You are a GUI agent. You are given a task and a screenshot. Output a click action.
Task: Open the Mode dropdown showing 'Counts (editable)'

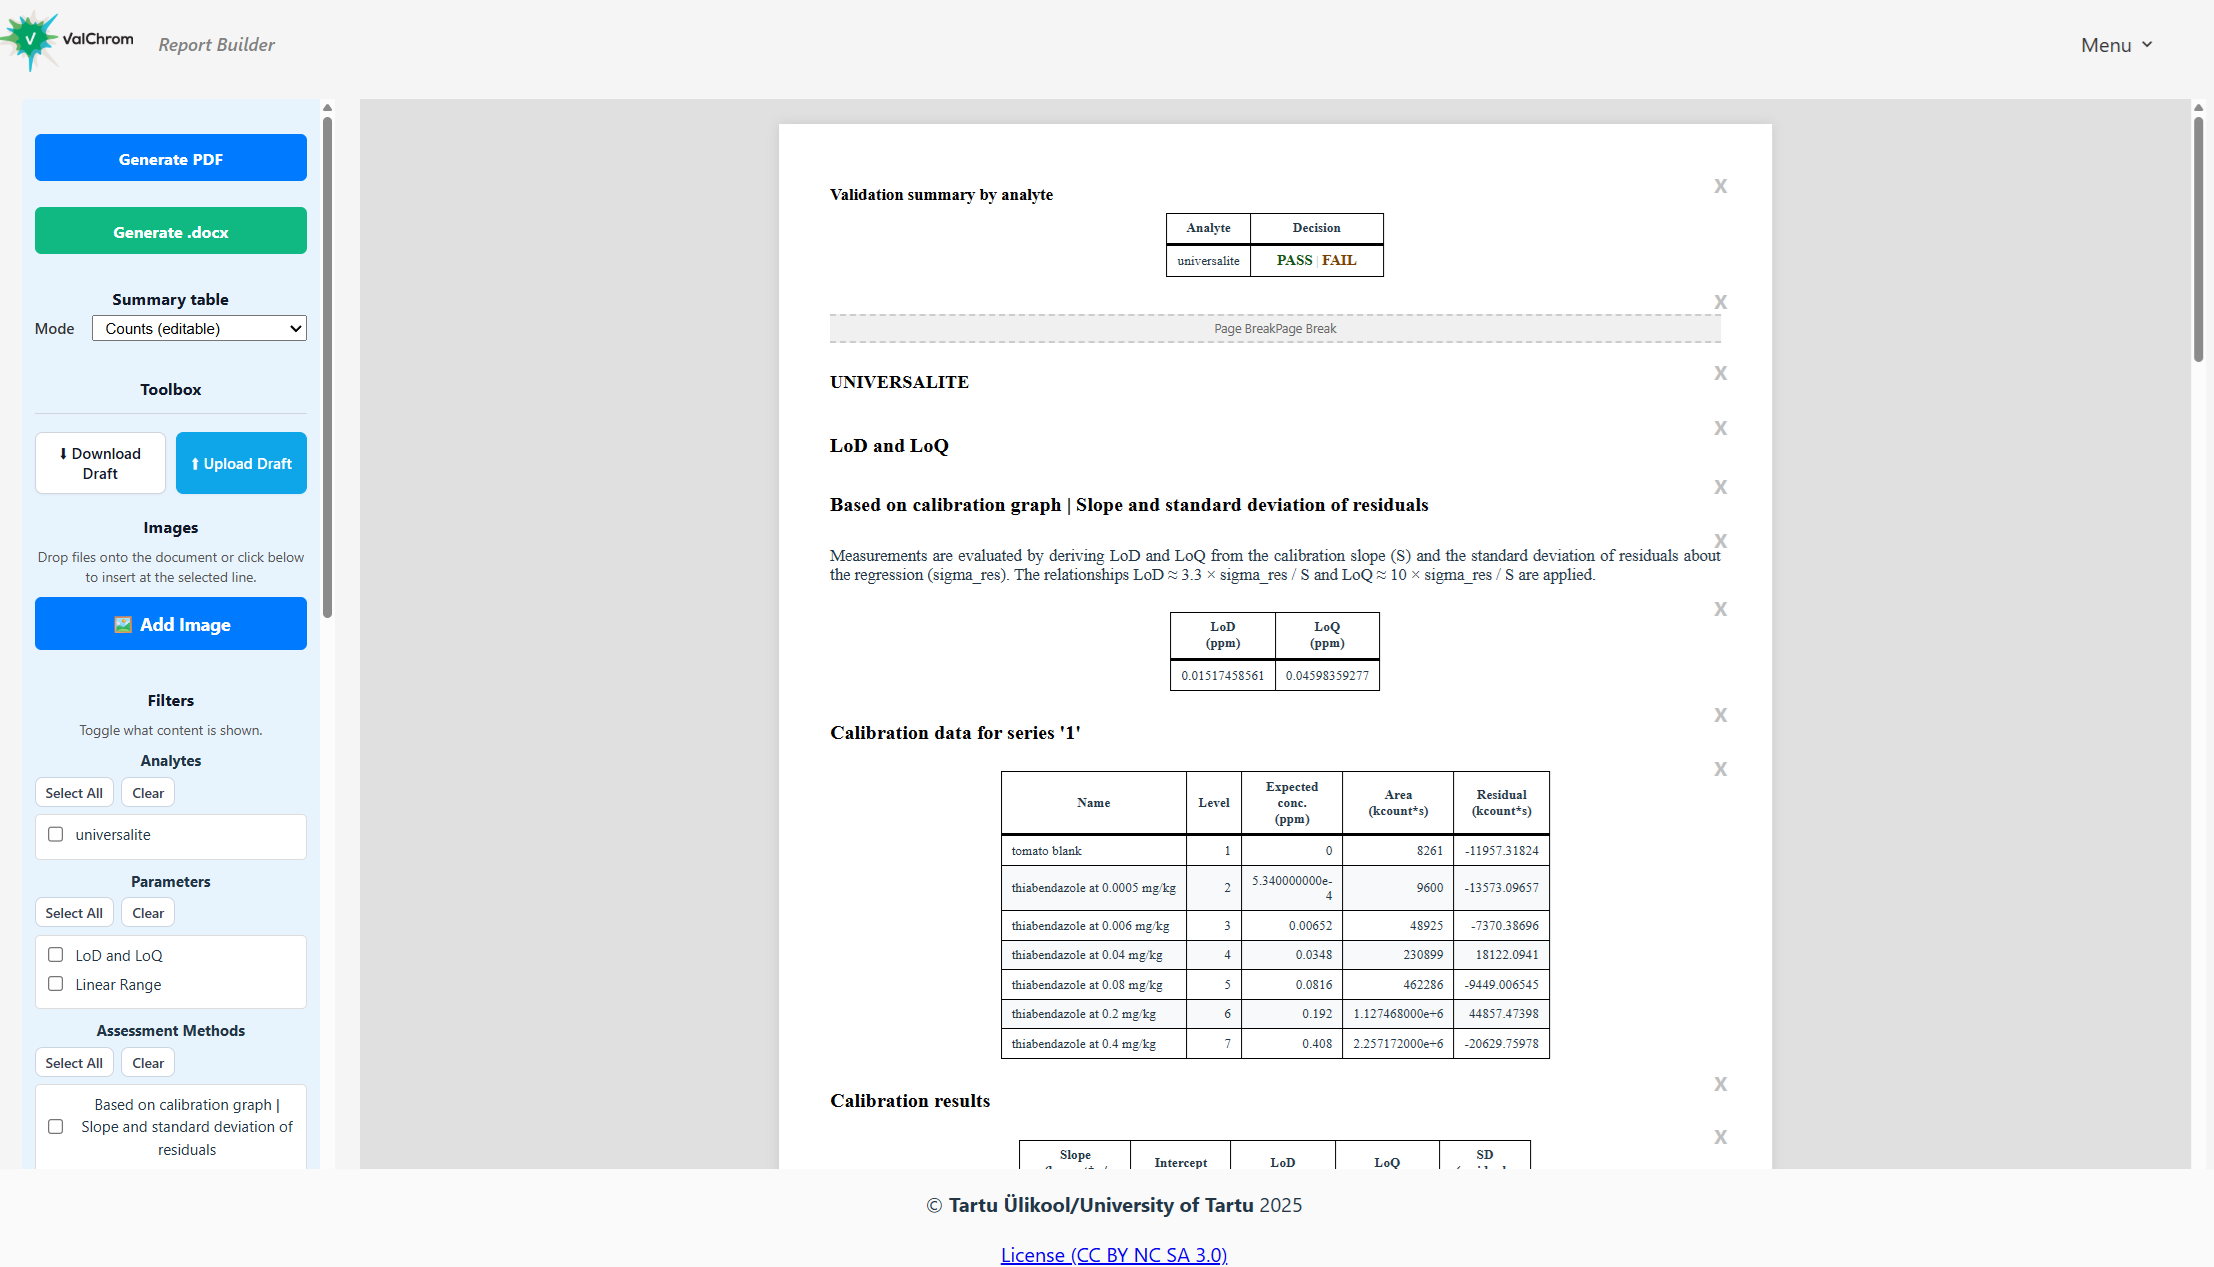coord(198,328)
